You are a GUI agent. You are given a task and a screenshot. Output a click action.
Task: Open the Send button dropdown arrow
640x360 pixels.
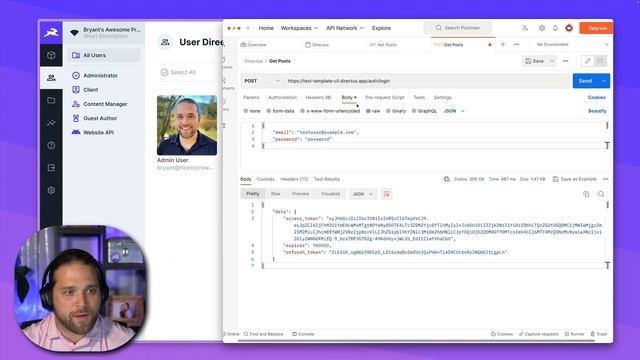coord(604,81)
